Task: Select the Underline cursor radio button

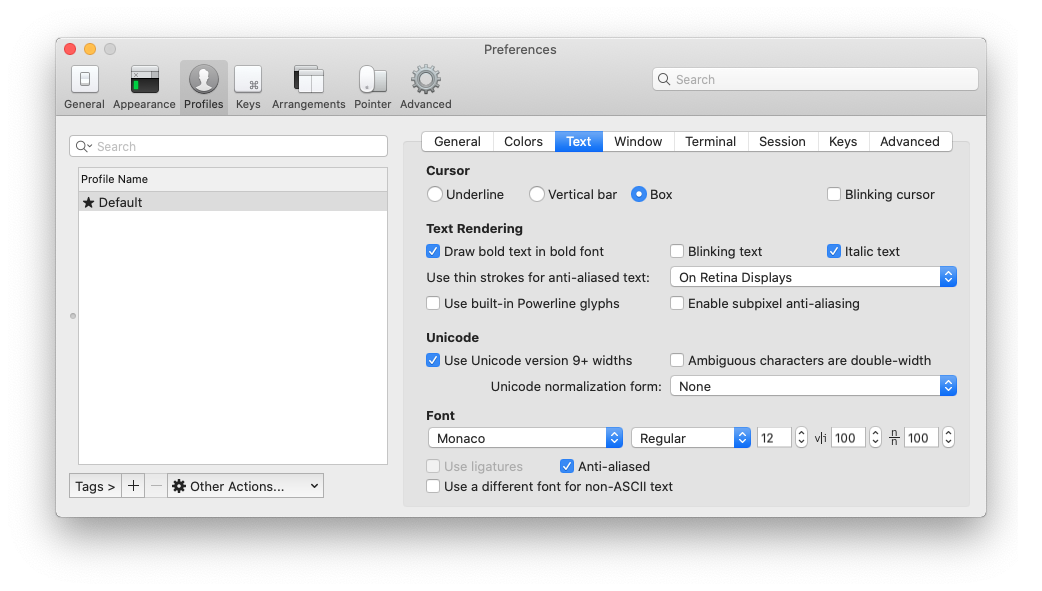Action: coord(433,194)
